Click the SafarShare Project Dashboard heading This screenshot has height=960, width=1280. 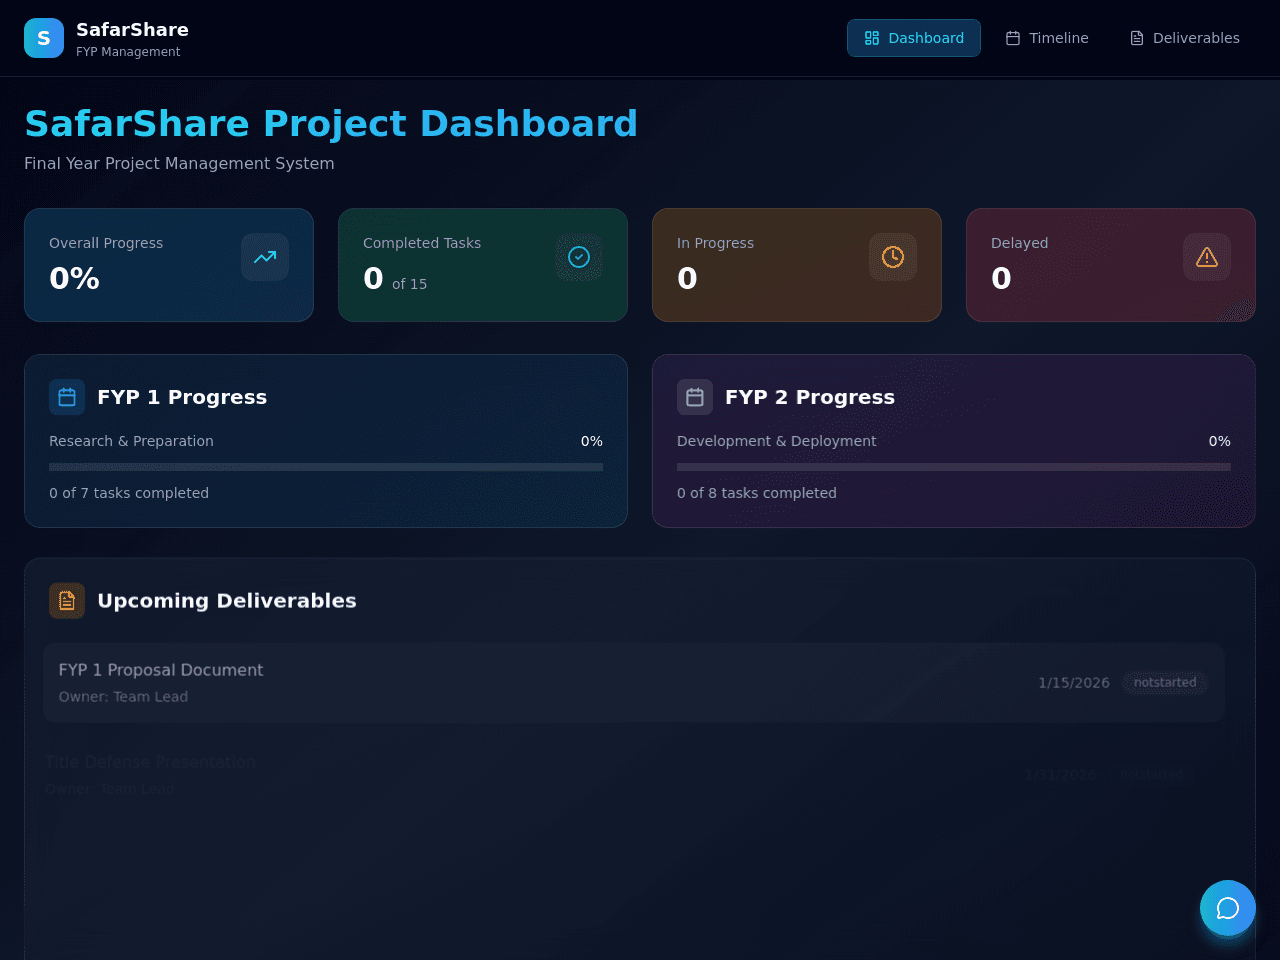(331, 124)
